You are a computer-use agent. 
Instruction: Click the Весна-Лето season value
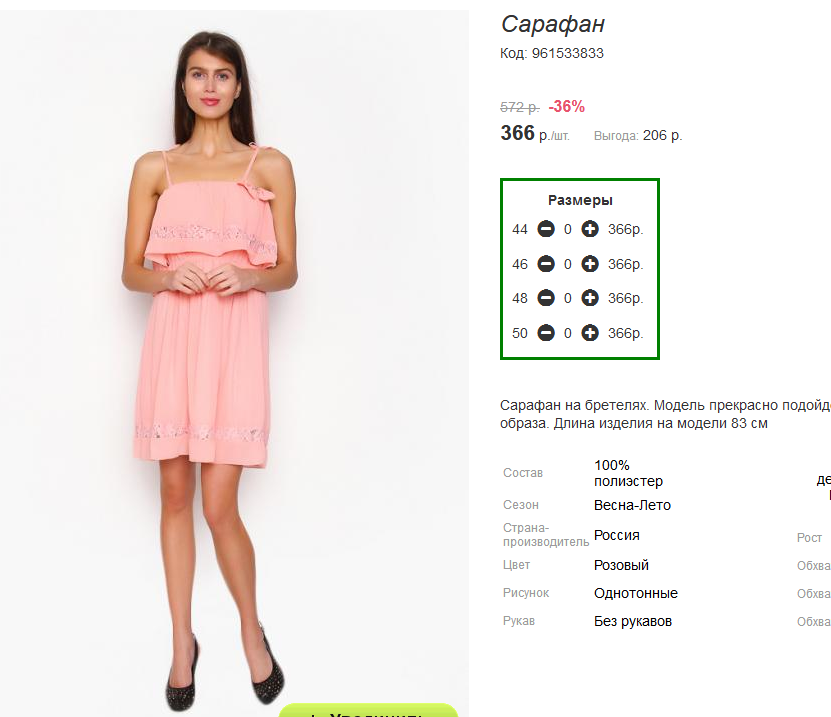coord(632,506)
